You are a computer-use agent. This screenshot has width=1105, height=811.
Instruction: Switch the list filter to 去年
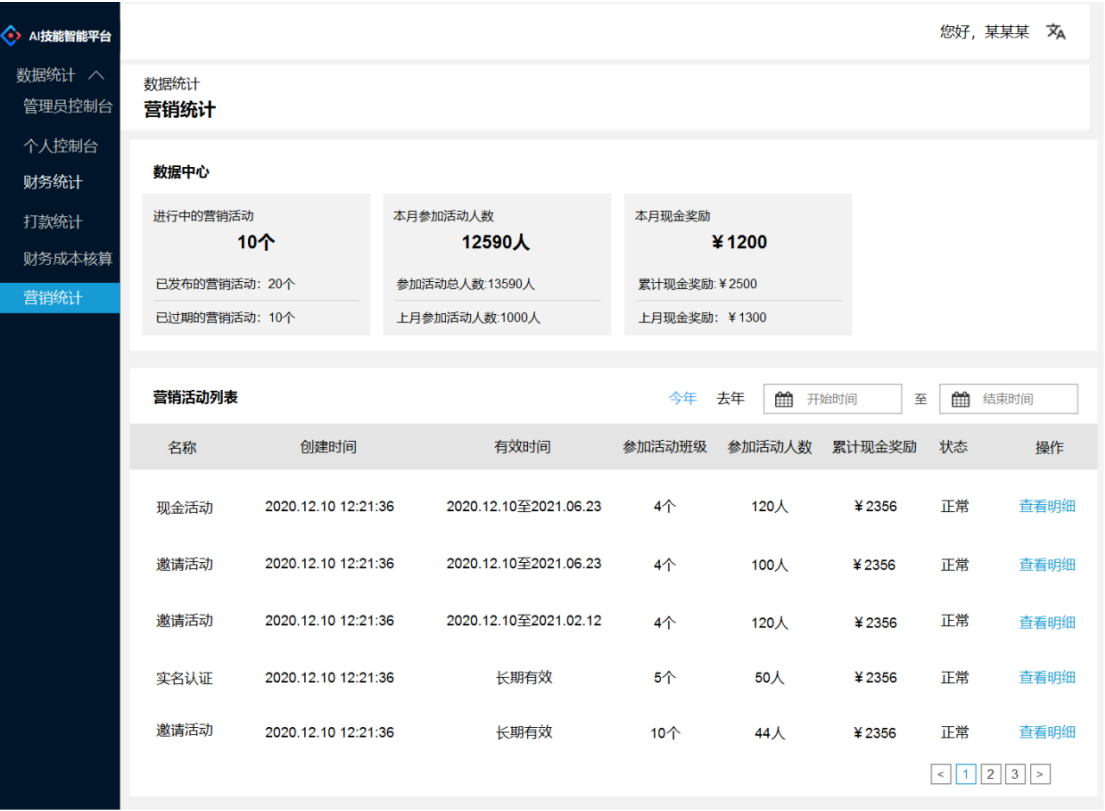731,398
